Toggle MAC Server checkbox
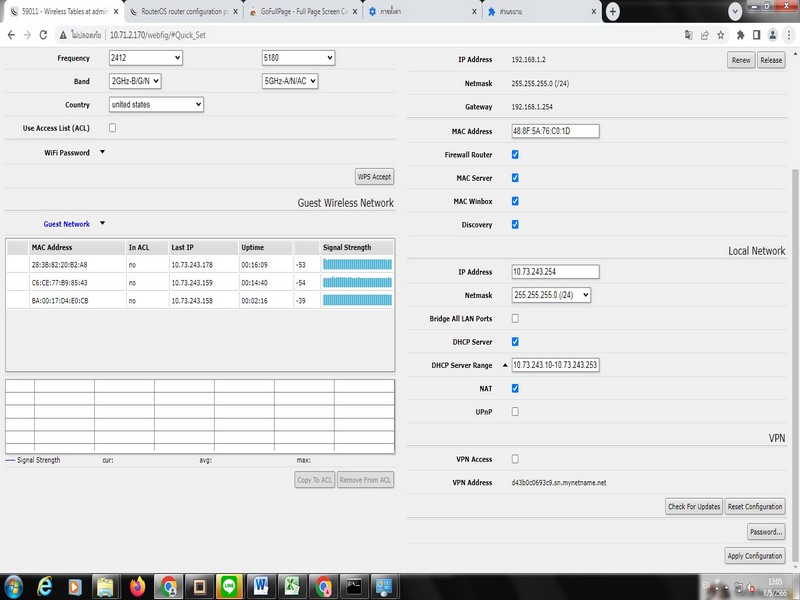 click(x=515, y=178)
